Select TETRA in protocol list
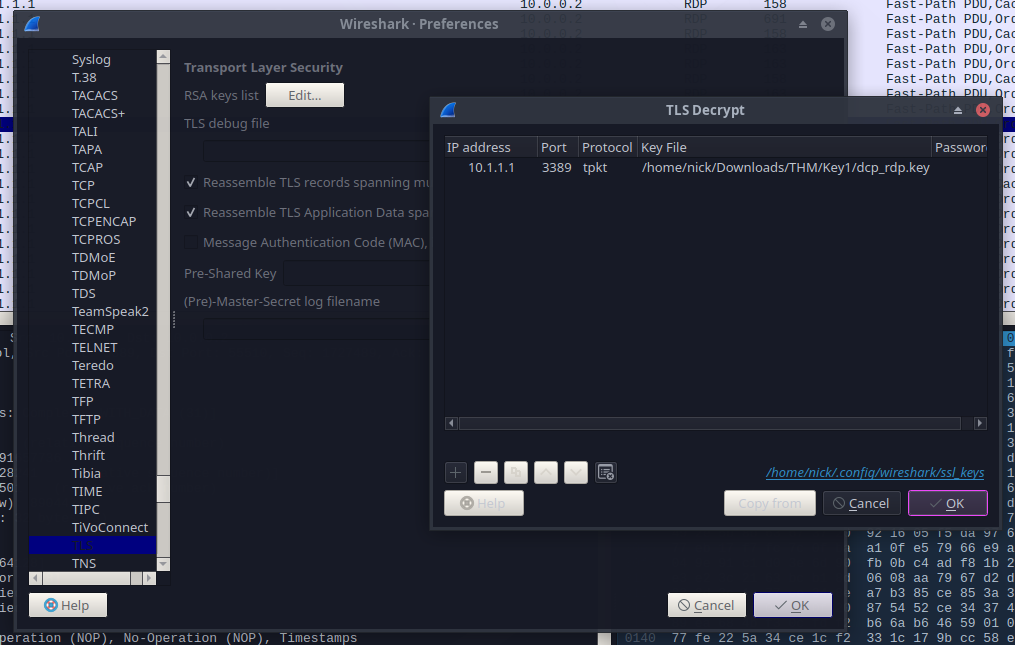This screenshot has height=645, width=1015. click(x=92, y=383)
